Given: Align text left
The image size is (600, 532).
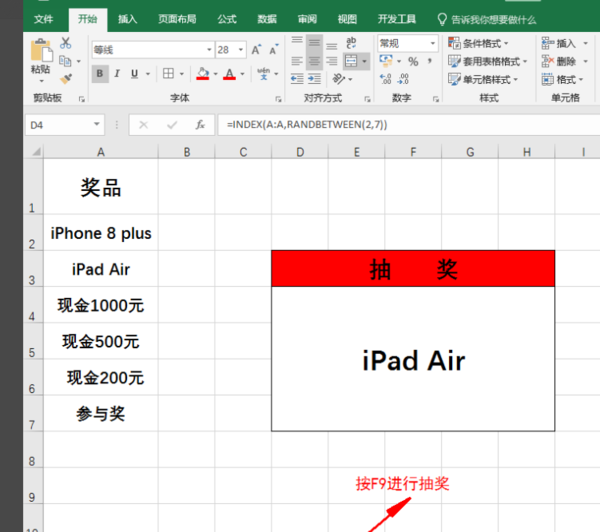Looking at the screenshot, I should pyautogui.click(x=297, y=61).
